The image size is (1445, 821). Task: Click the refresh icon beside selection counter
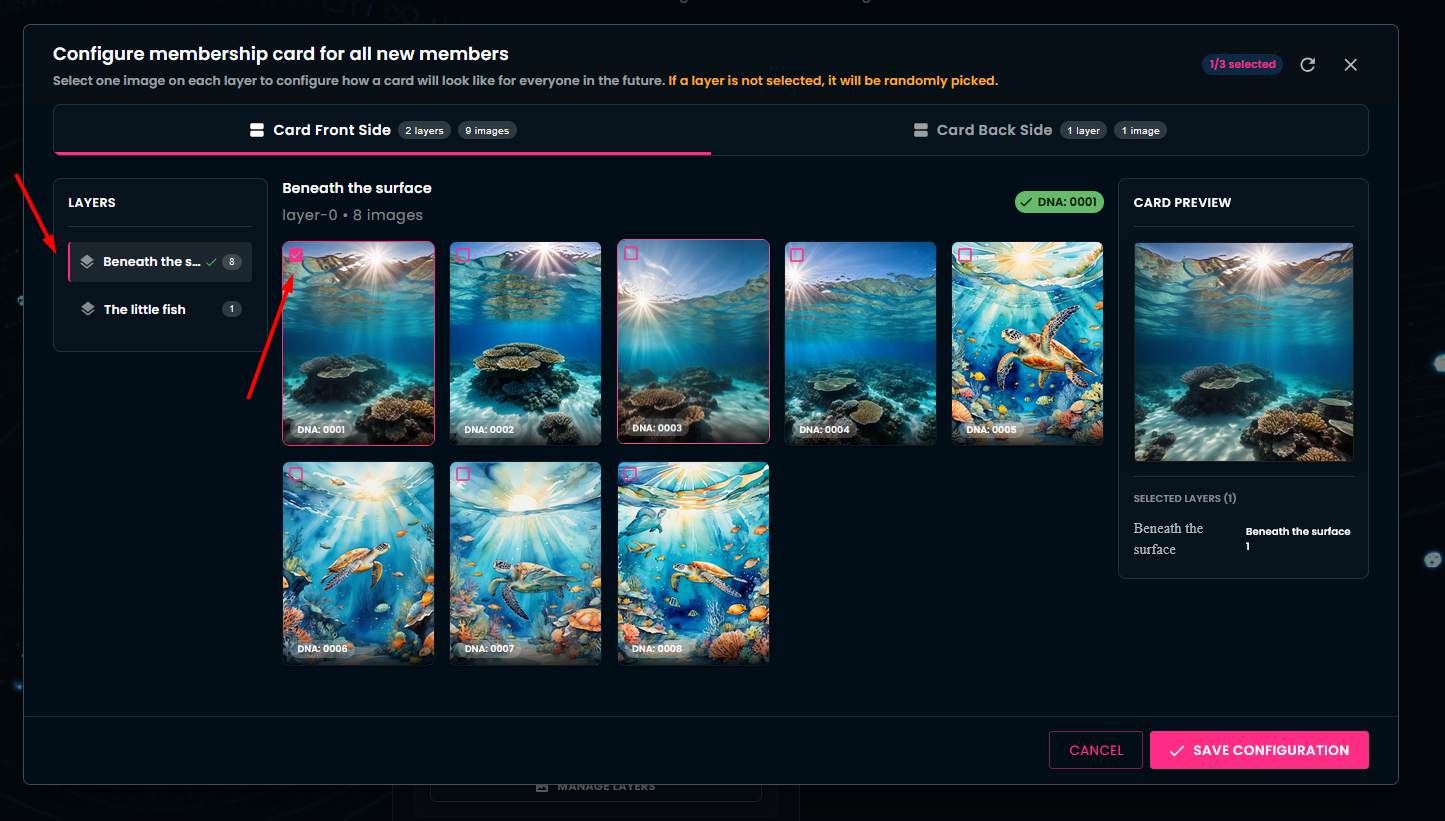[1308, 65]
